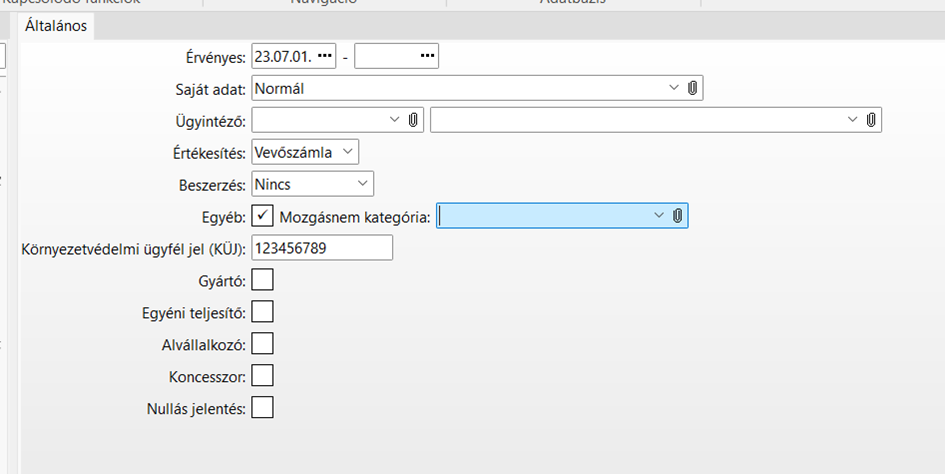Expand the Mozgásnem kategória dropdown
The height and width of the screenshot is (474, 945).
click(658, 215)
